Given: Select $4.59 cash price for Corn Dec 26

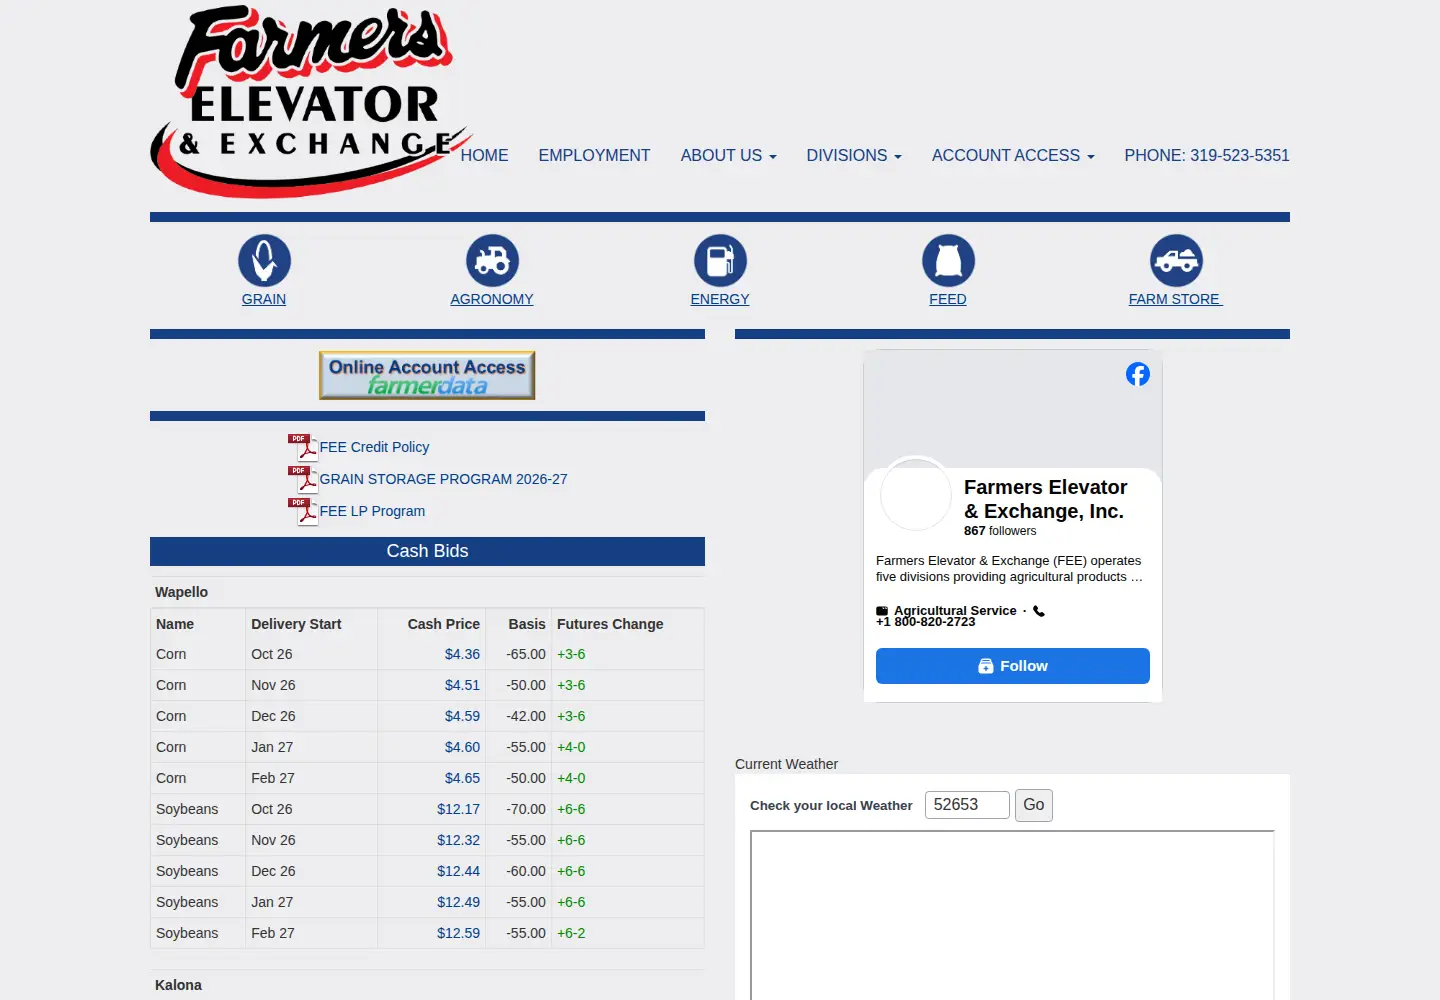Looking at the screenshot, I should pos(462,716).
